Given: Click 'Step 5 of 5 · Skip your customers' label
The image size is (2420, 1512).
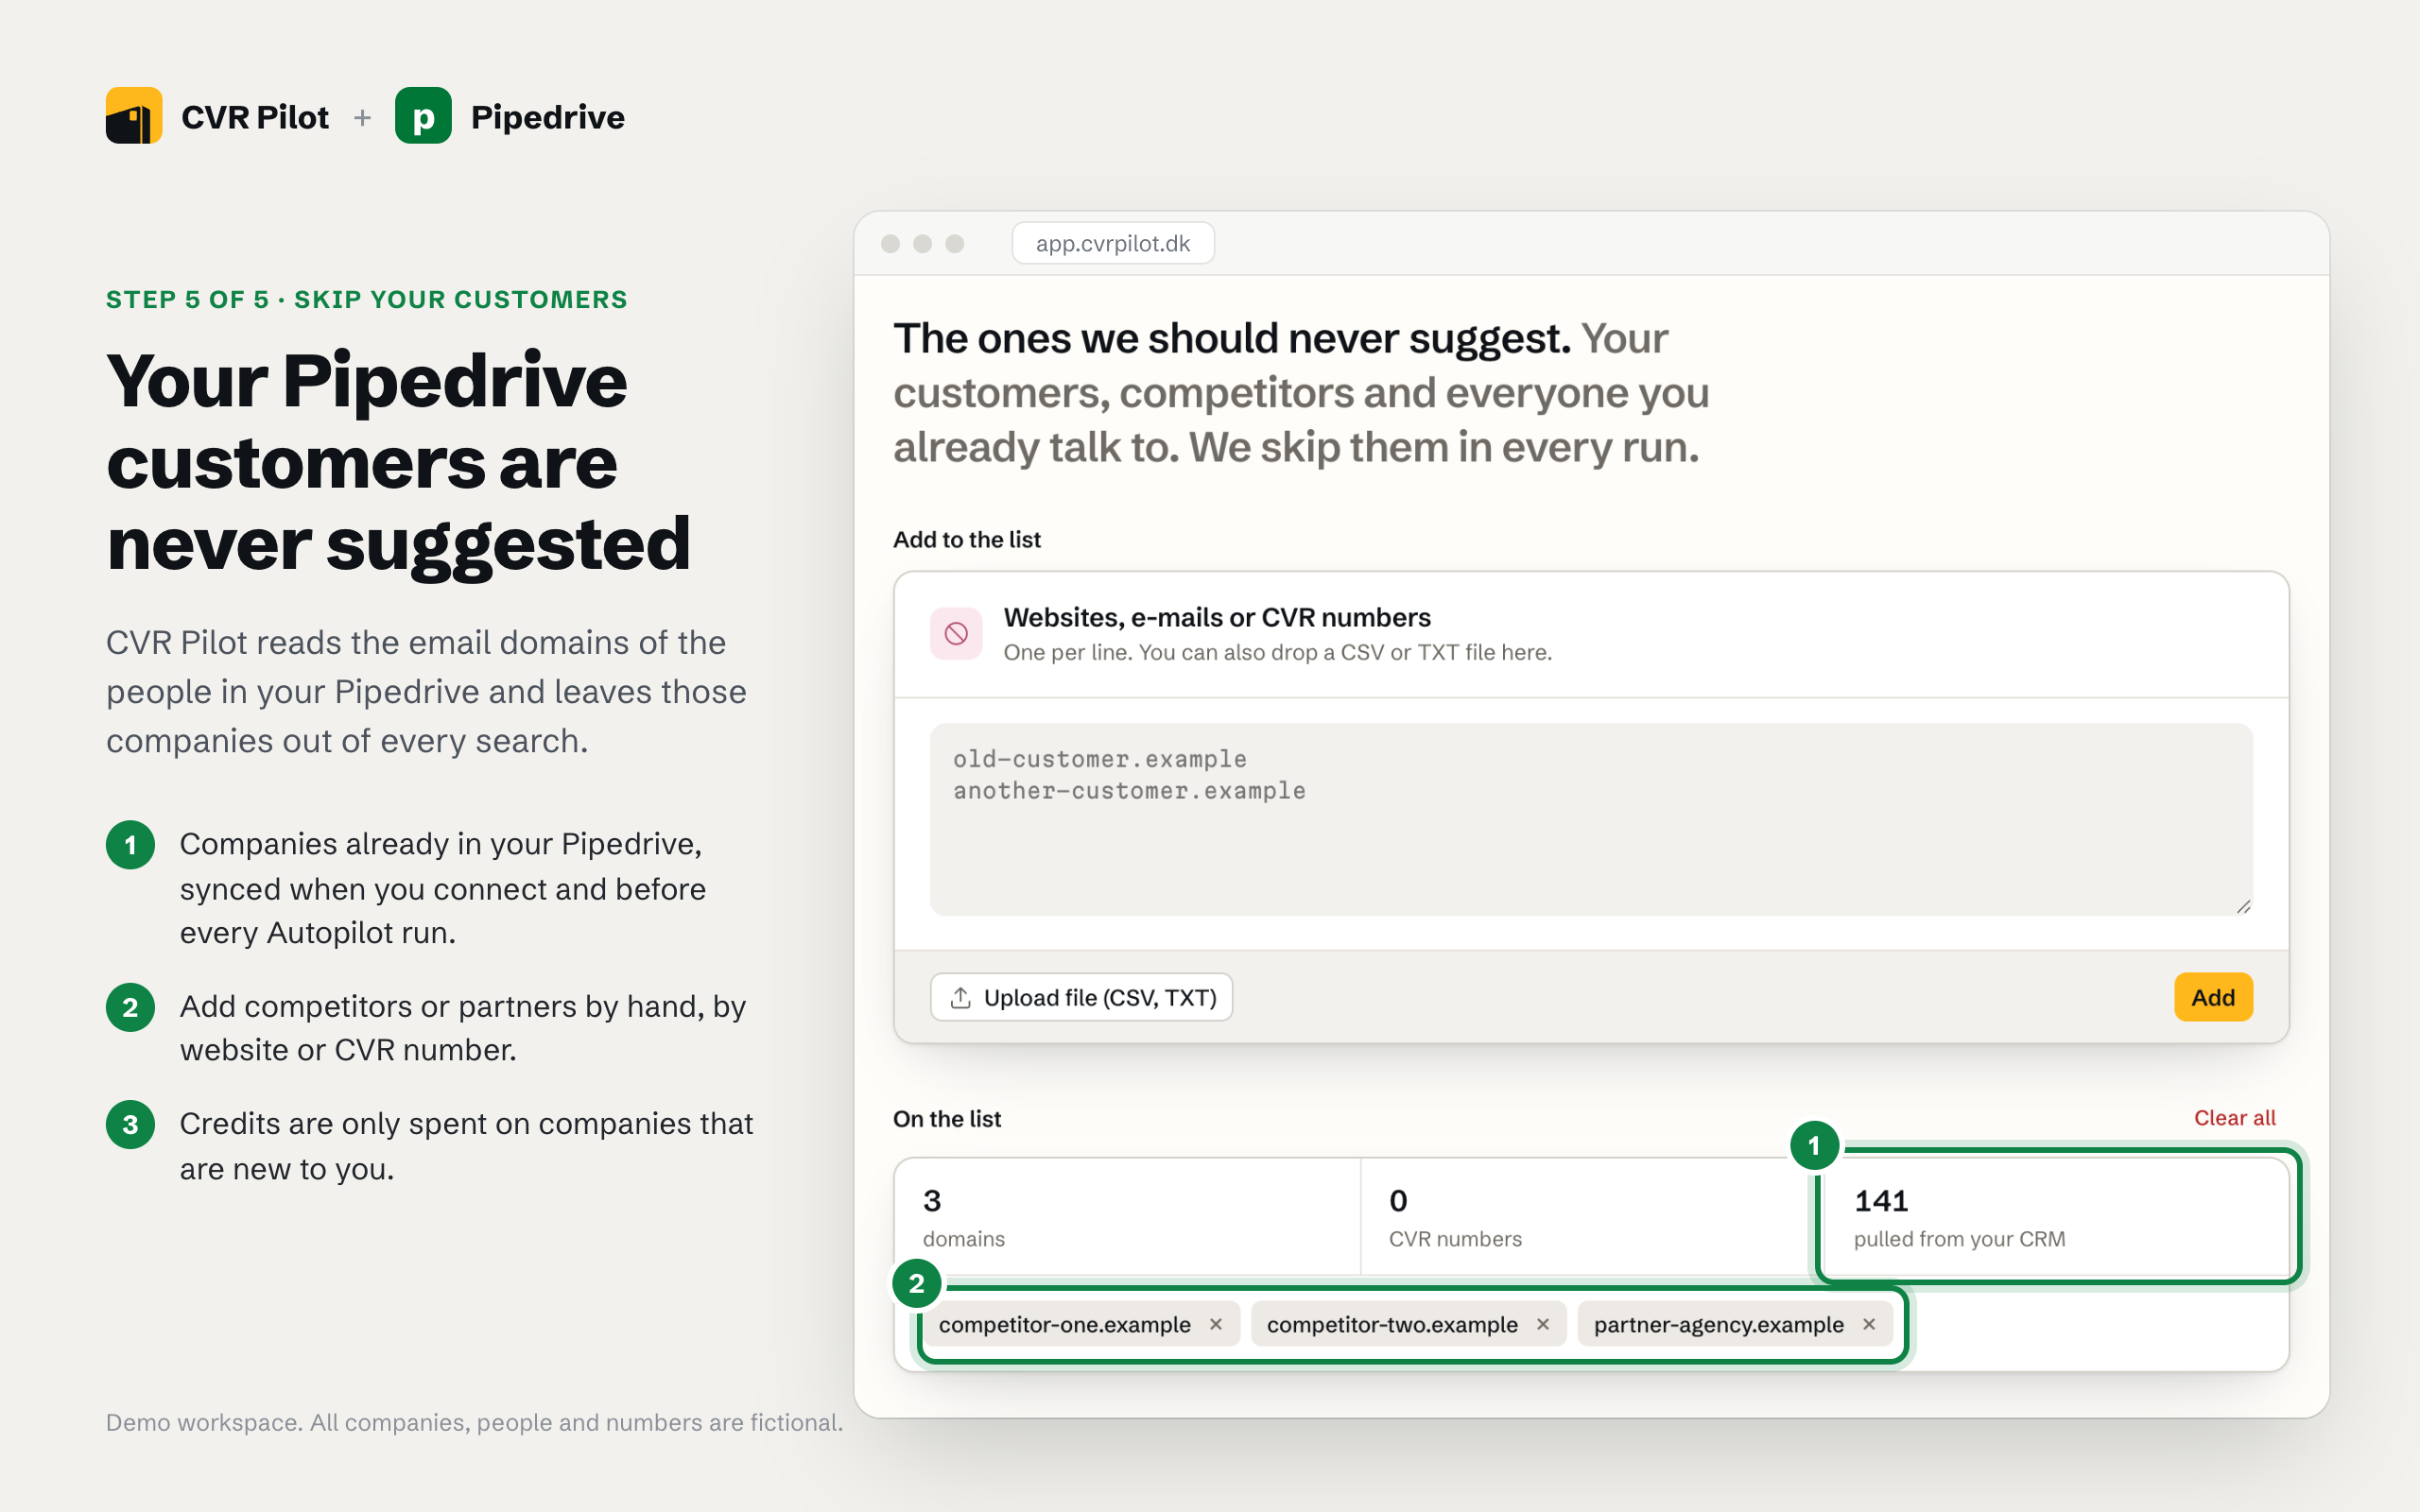Looking at the screenshot, I should pos(367,299).
